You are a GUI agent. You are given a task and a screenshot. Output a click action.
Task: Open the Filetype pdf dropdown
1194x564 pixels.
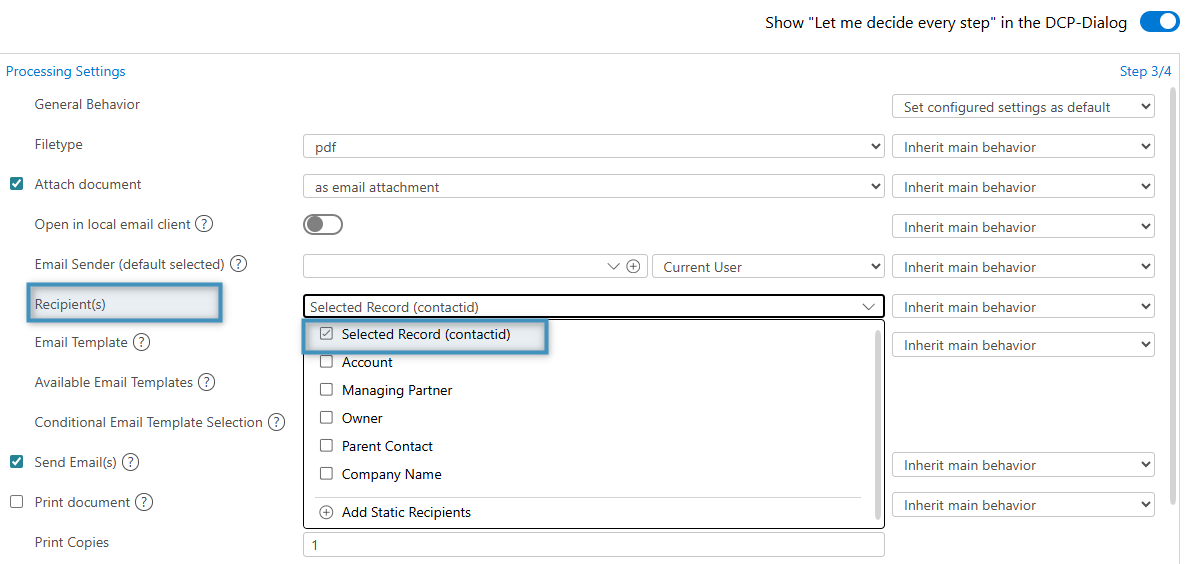click(x=593, y=147)
